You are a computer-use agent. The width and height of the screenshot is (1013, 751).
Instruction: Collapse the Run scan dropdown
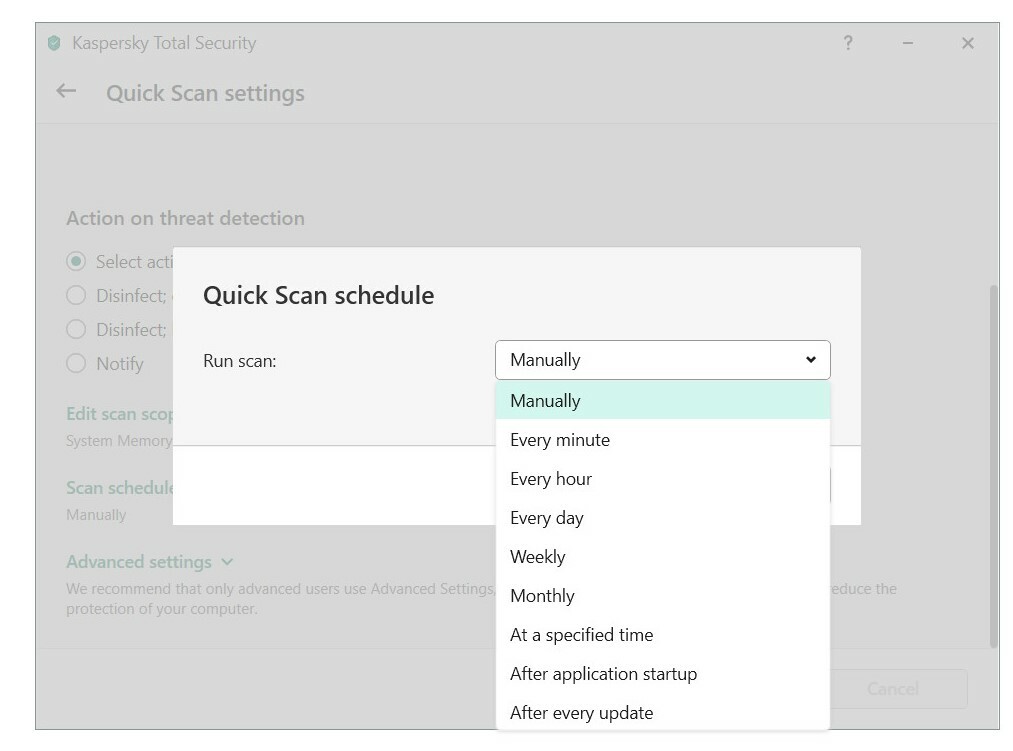[x=662, y=360]
